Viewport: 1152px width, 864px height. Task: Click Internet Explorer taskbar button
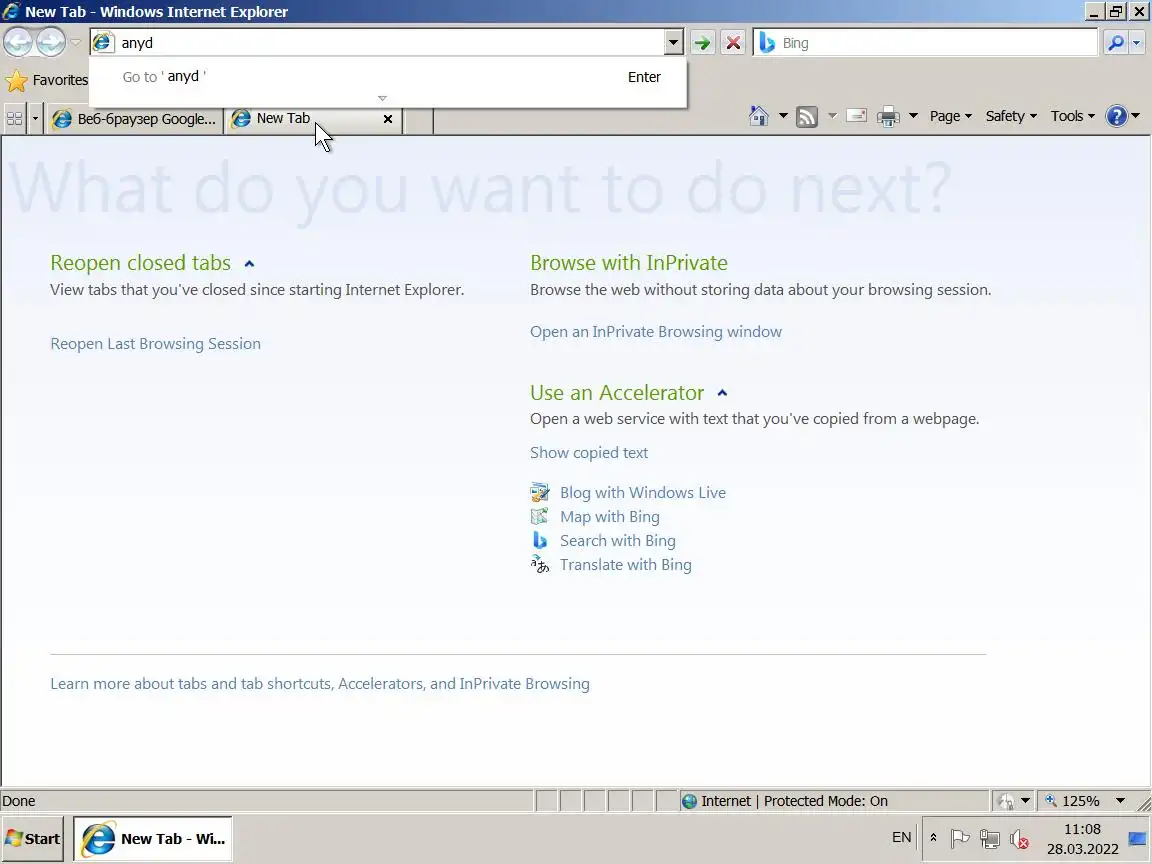[x=153, y=839]
